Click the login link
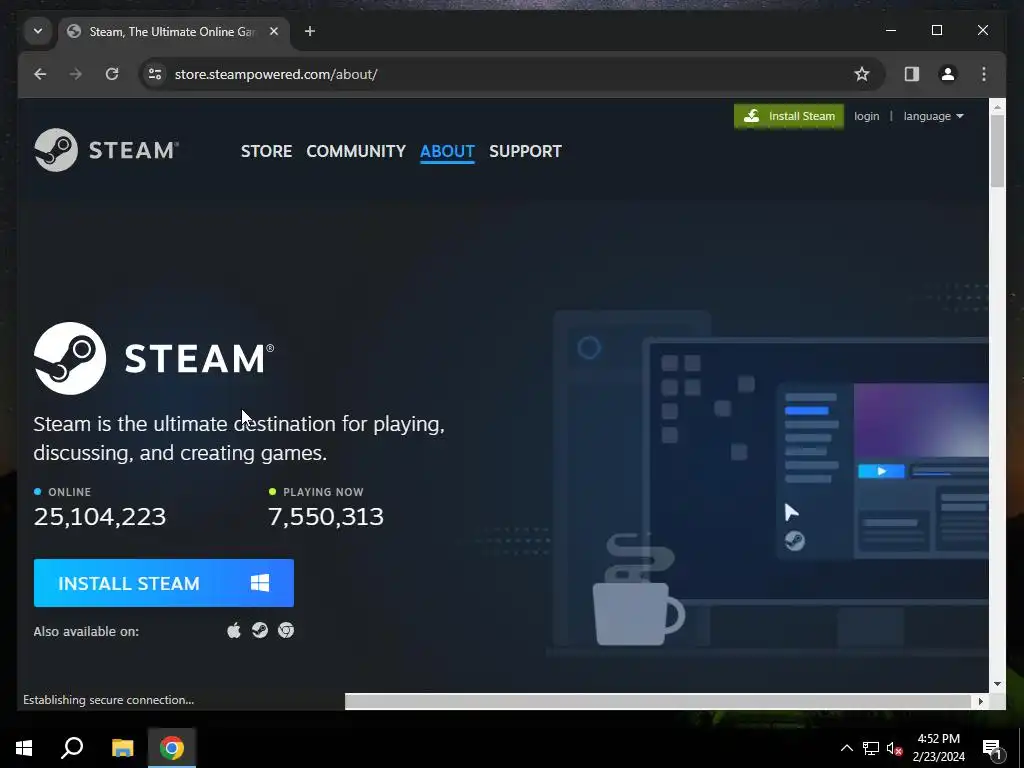 [867, 116]
